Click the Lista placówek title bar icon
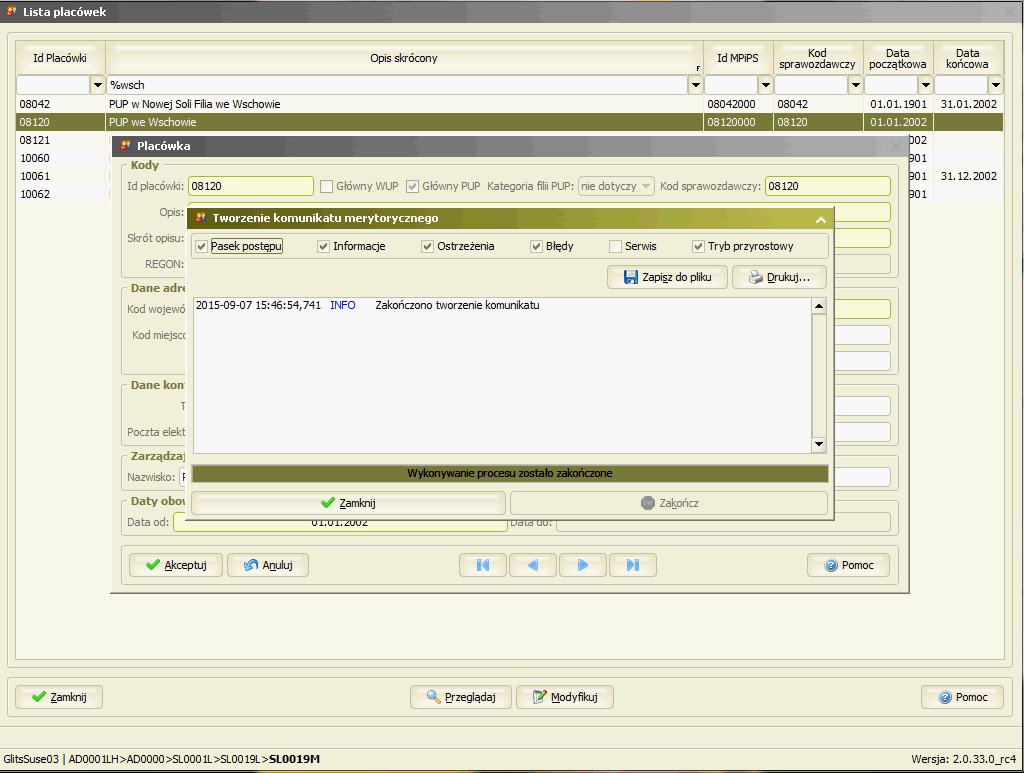 coord(11,12)
